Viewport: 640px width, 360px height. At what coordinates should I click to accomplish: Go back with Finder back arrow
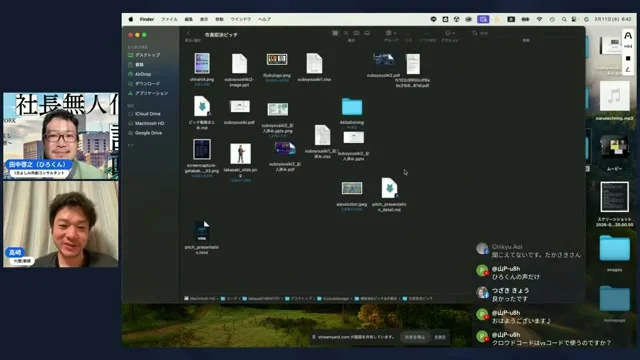(x=189, y=33)
